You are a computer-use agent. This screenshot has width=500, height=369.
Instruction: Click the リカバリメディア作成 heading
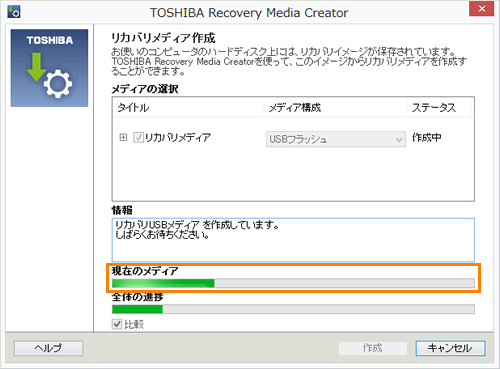[163, 38]
